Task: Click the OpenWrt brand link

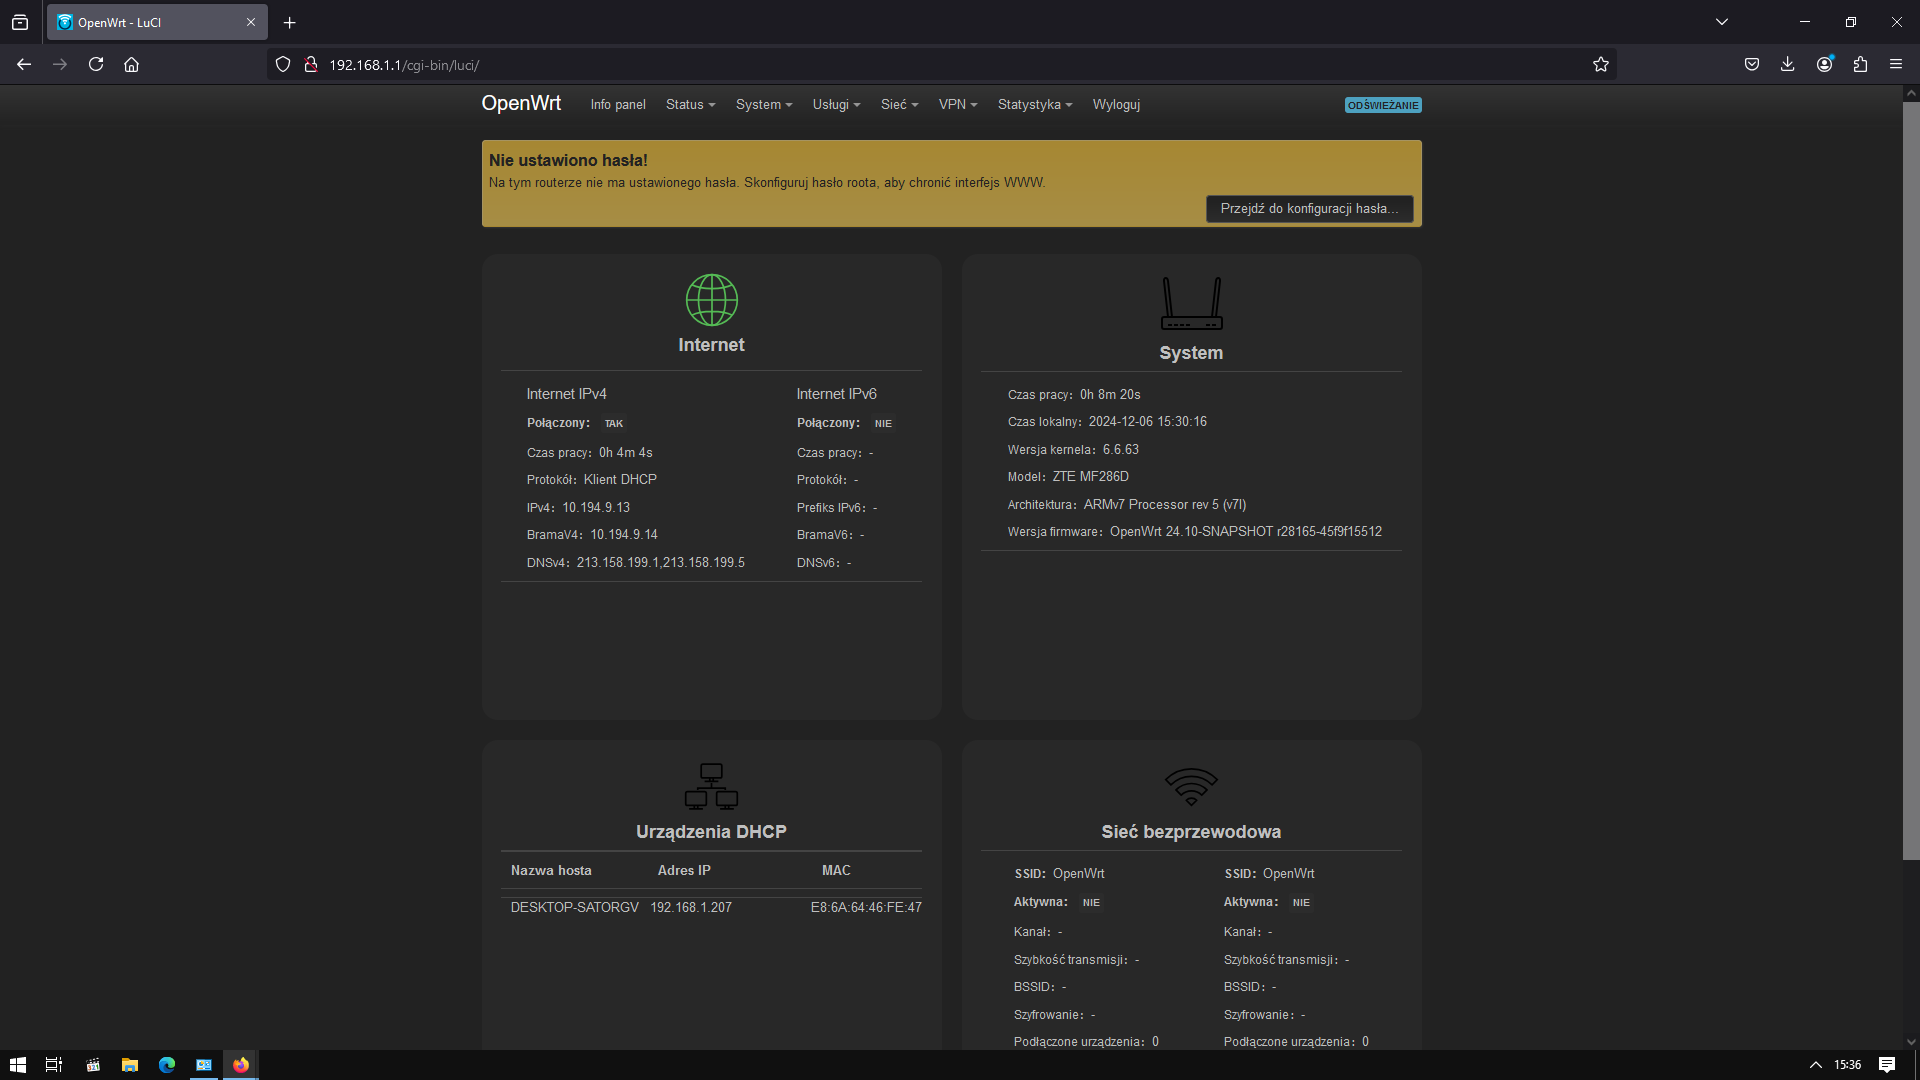Action: tap(521, 103)
